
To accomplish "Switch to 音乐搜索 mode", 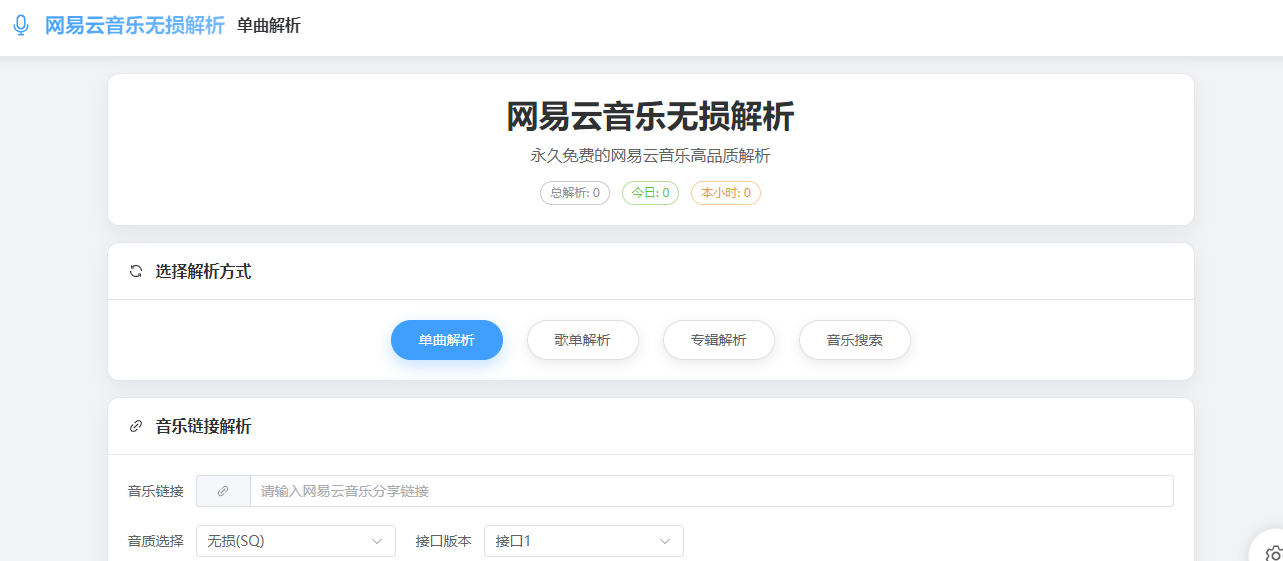I will click(x=855, y=340).
